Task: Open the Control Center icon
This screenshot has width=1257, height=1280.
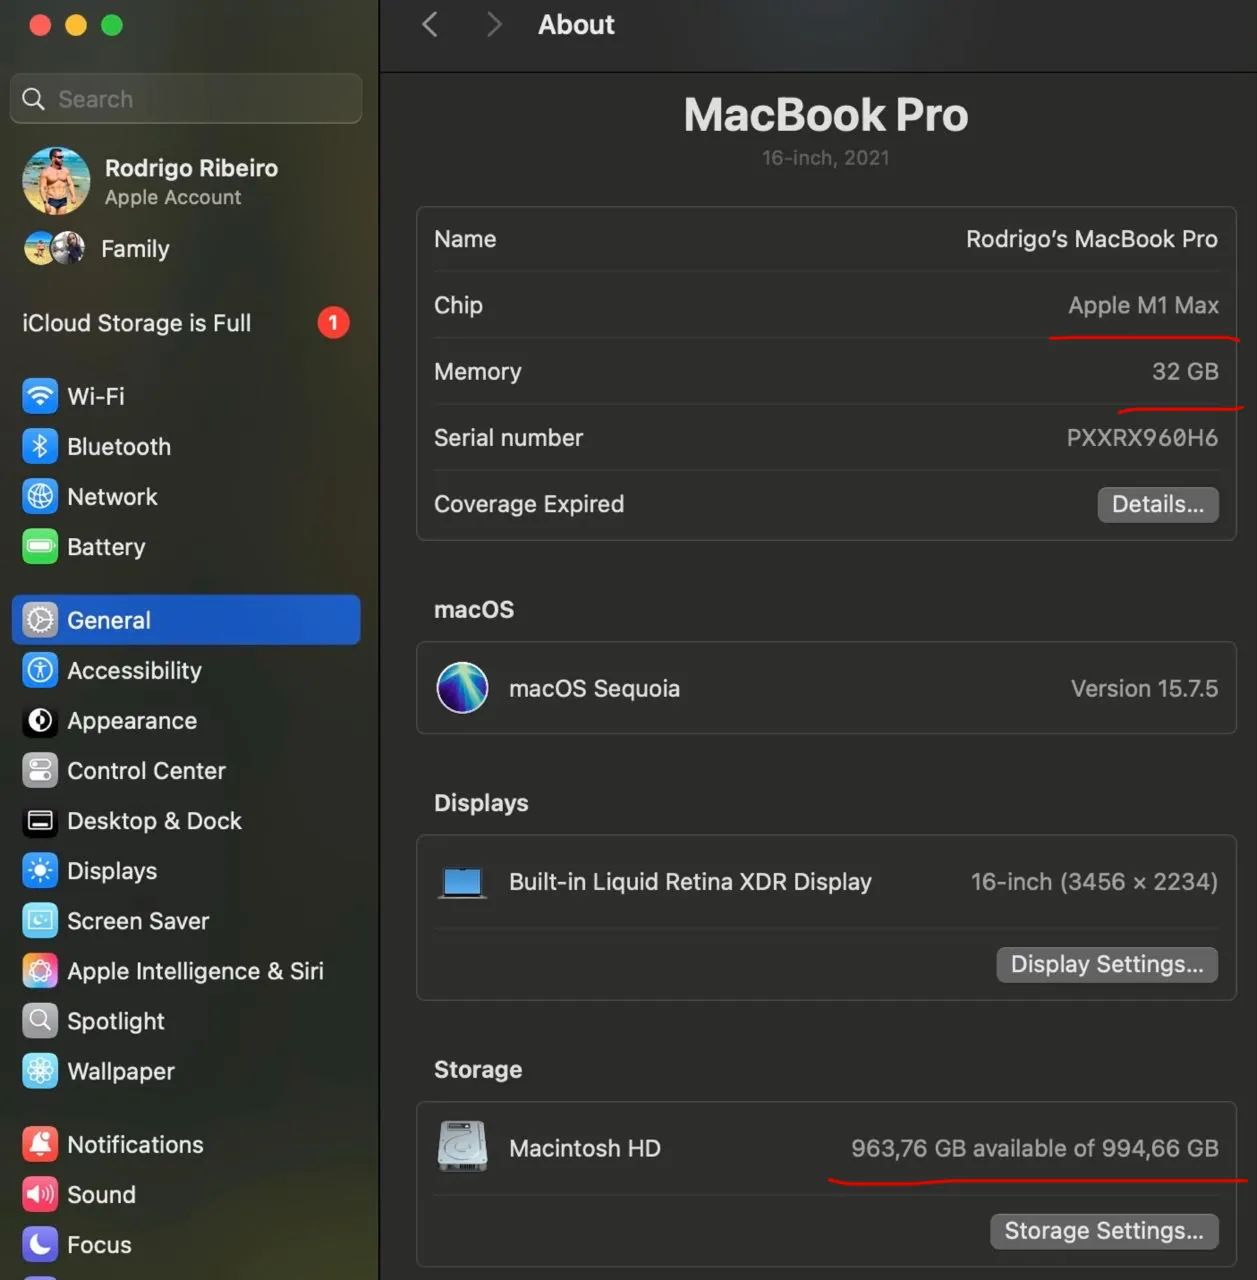Action: [40, 770]
